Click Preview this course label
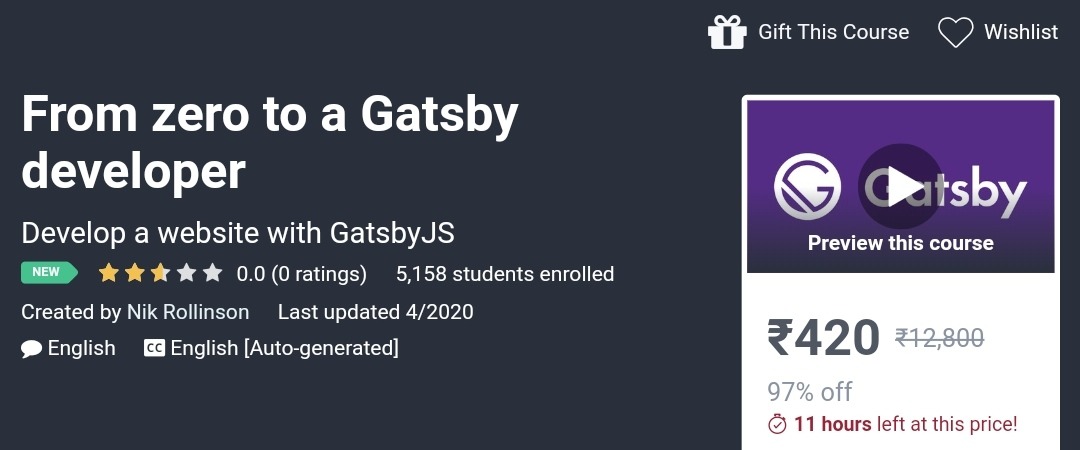Viewport: 1080px width, 450px height. 900,243
